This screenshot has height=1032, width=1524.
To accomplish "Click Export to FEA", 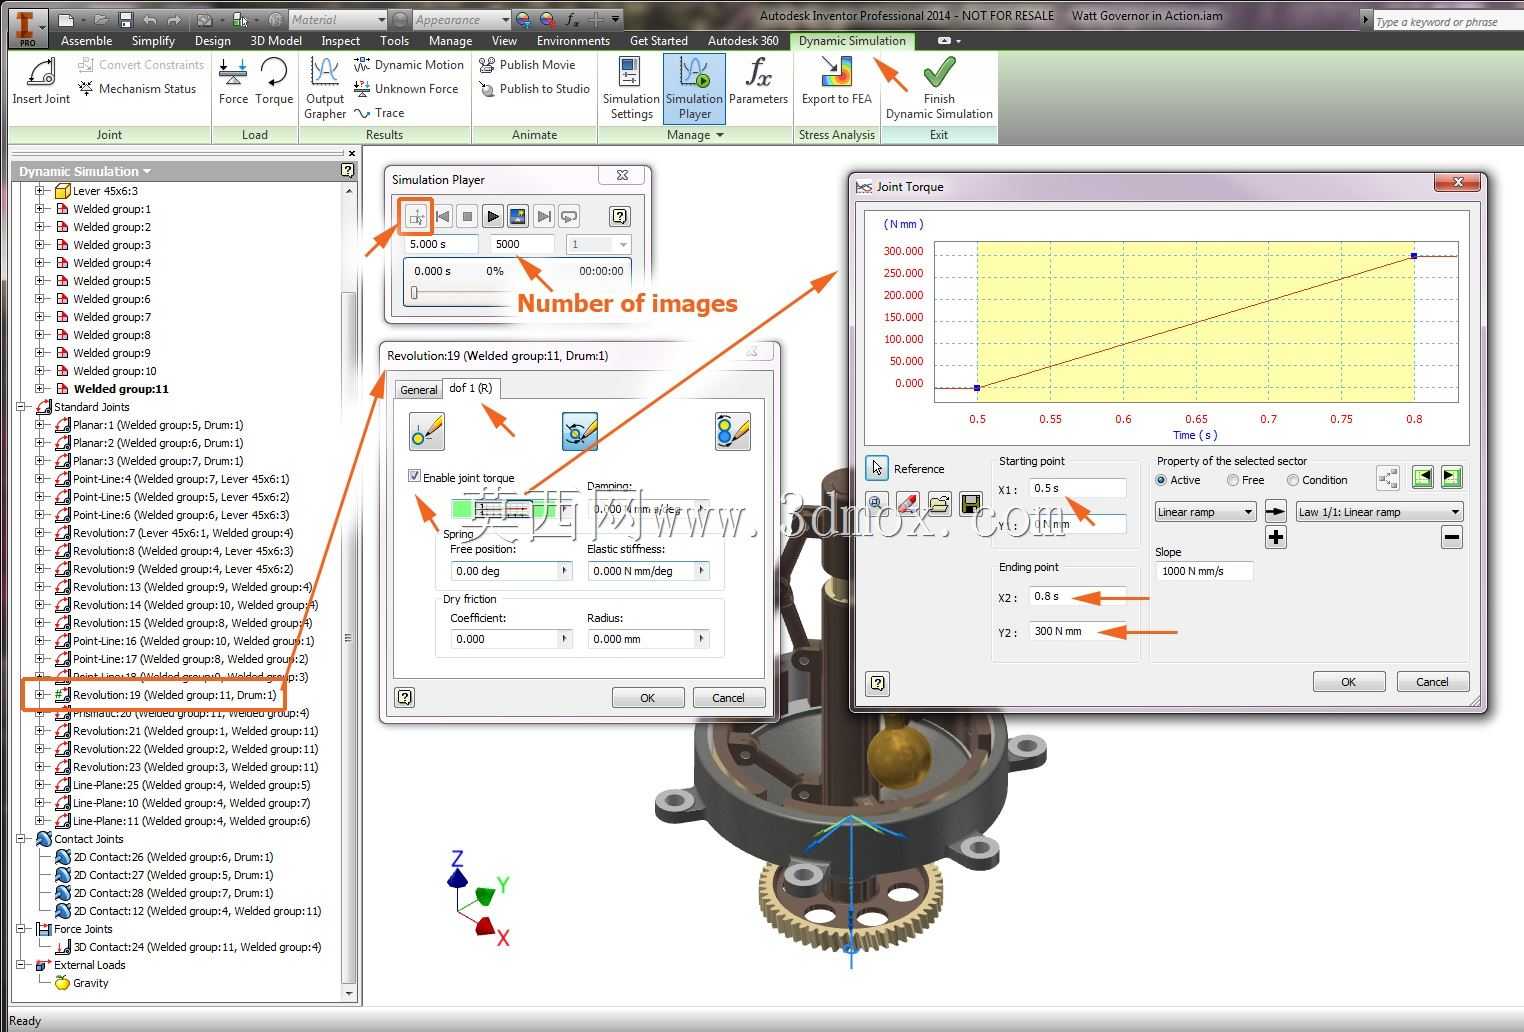I will 836,81.
